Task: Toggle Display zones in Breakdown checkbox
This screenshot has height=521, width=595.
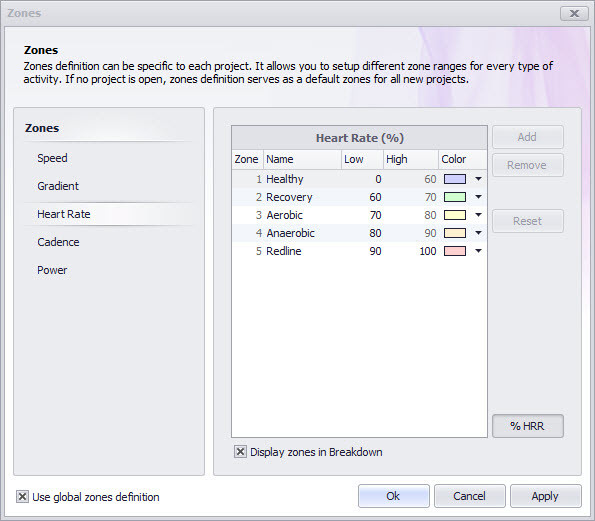Action: coord(240,452)
